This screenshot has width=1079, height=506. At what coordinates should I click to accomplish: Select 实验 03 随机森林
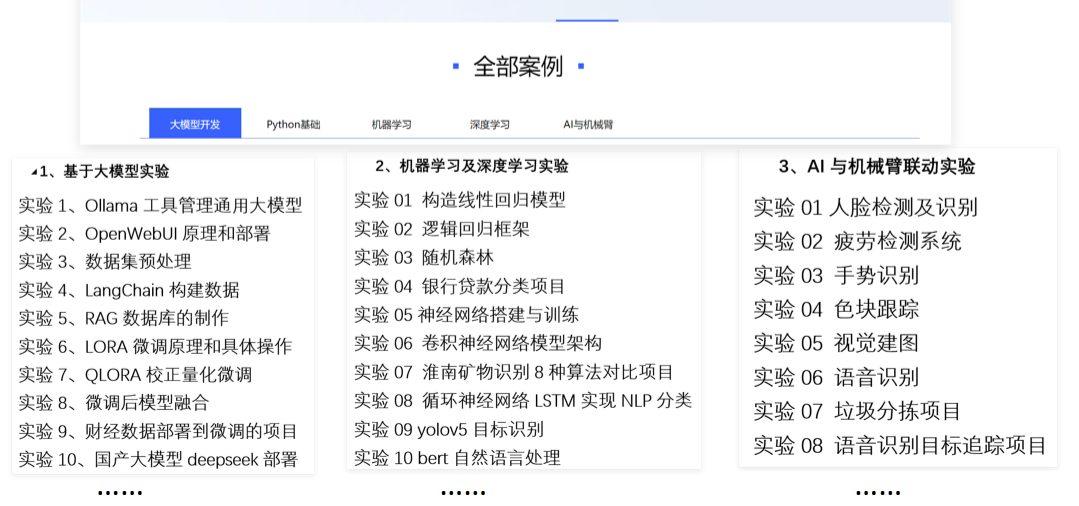[x=424, y=257]
